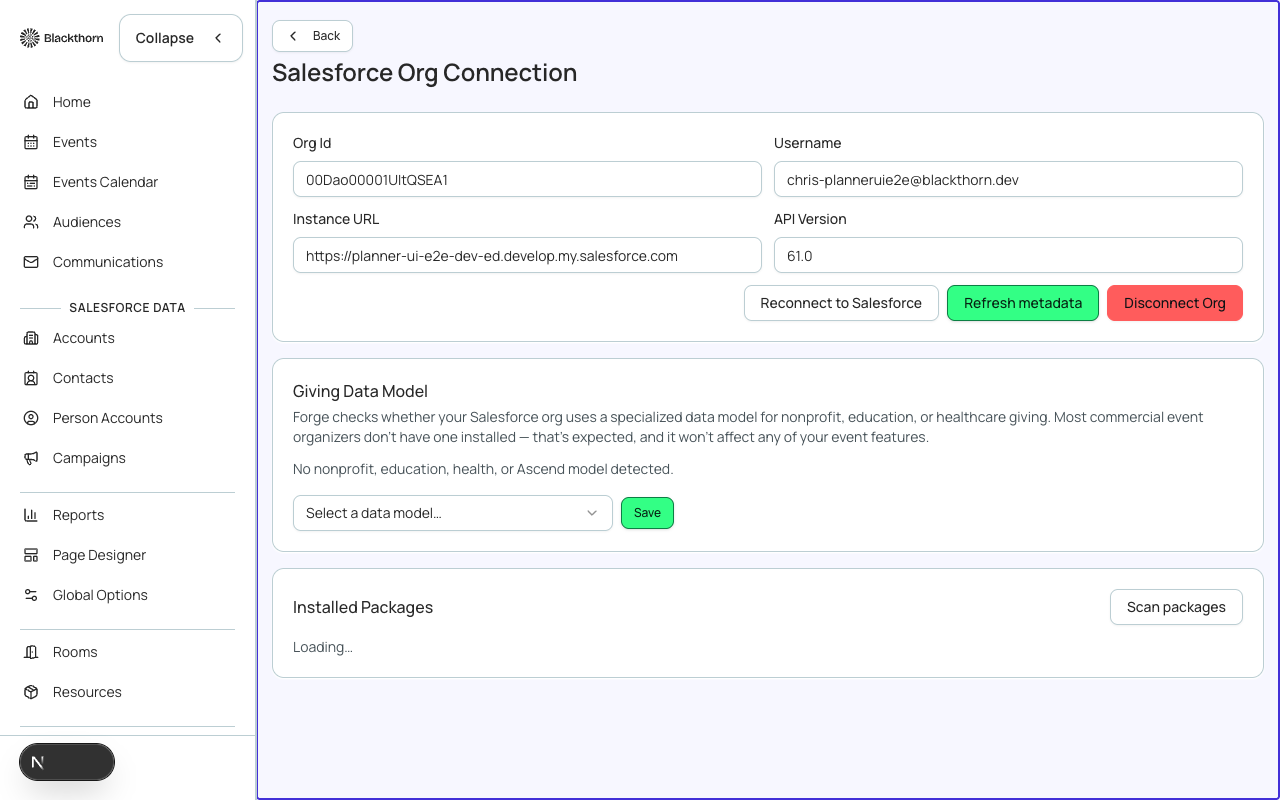
Task: Click the Rooms door icon
Action: [31, 652]
